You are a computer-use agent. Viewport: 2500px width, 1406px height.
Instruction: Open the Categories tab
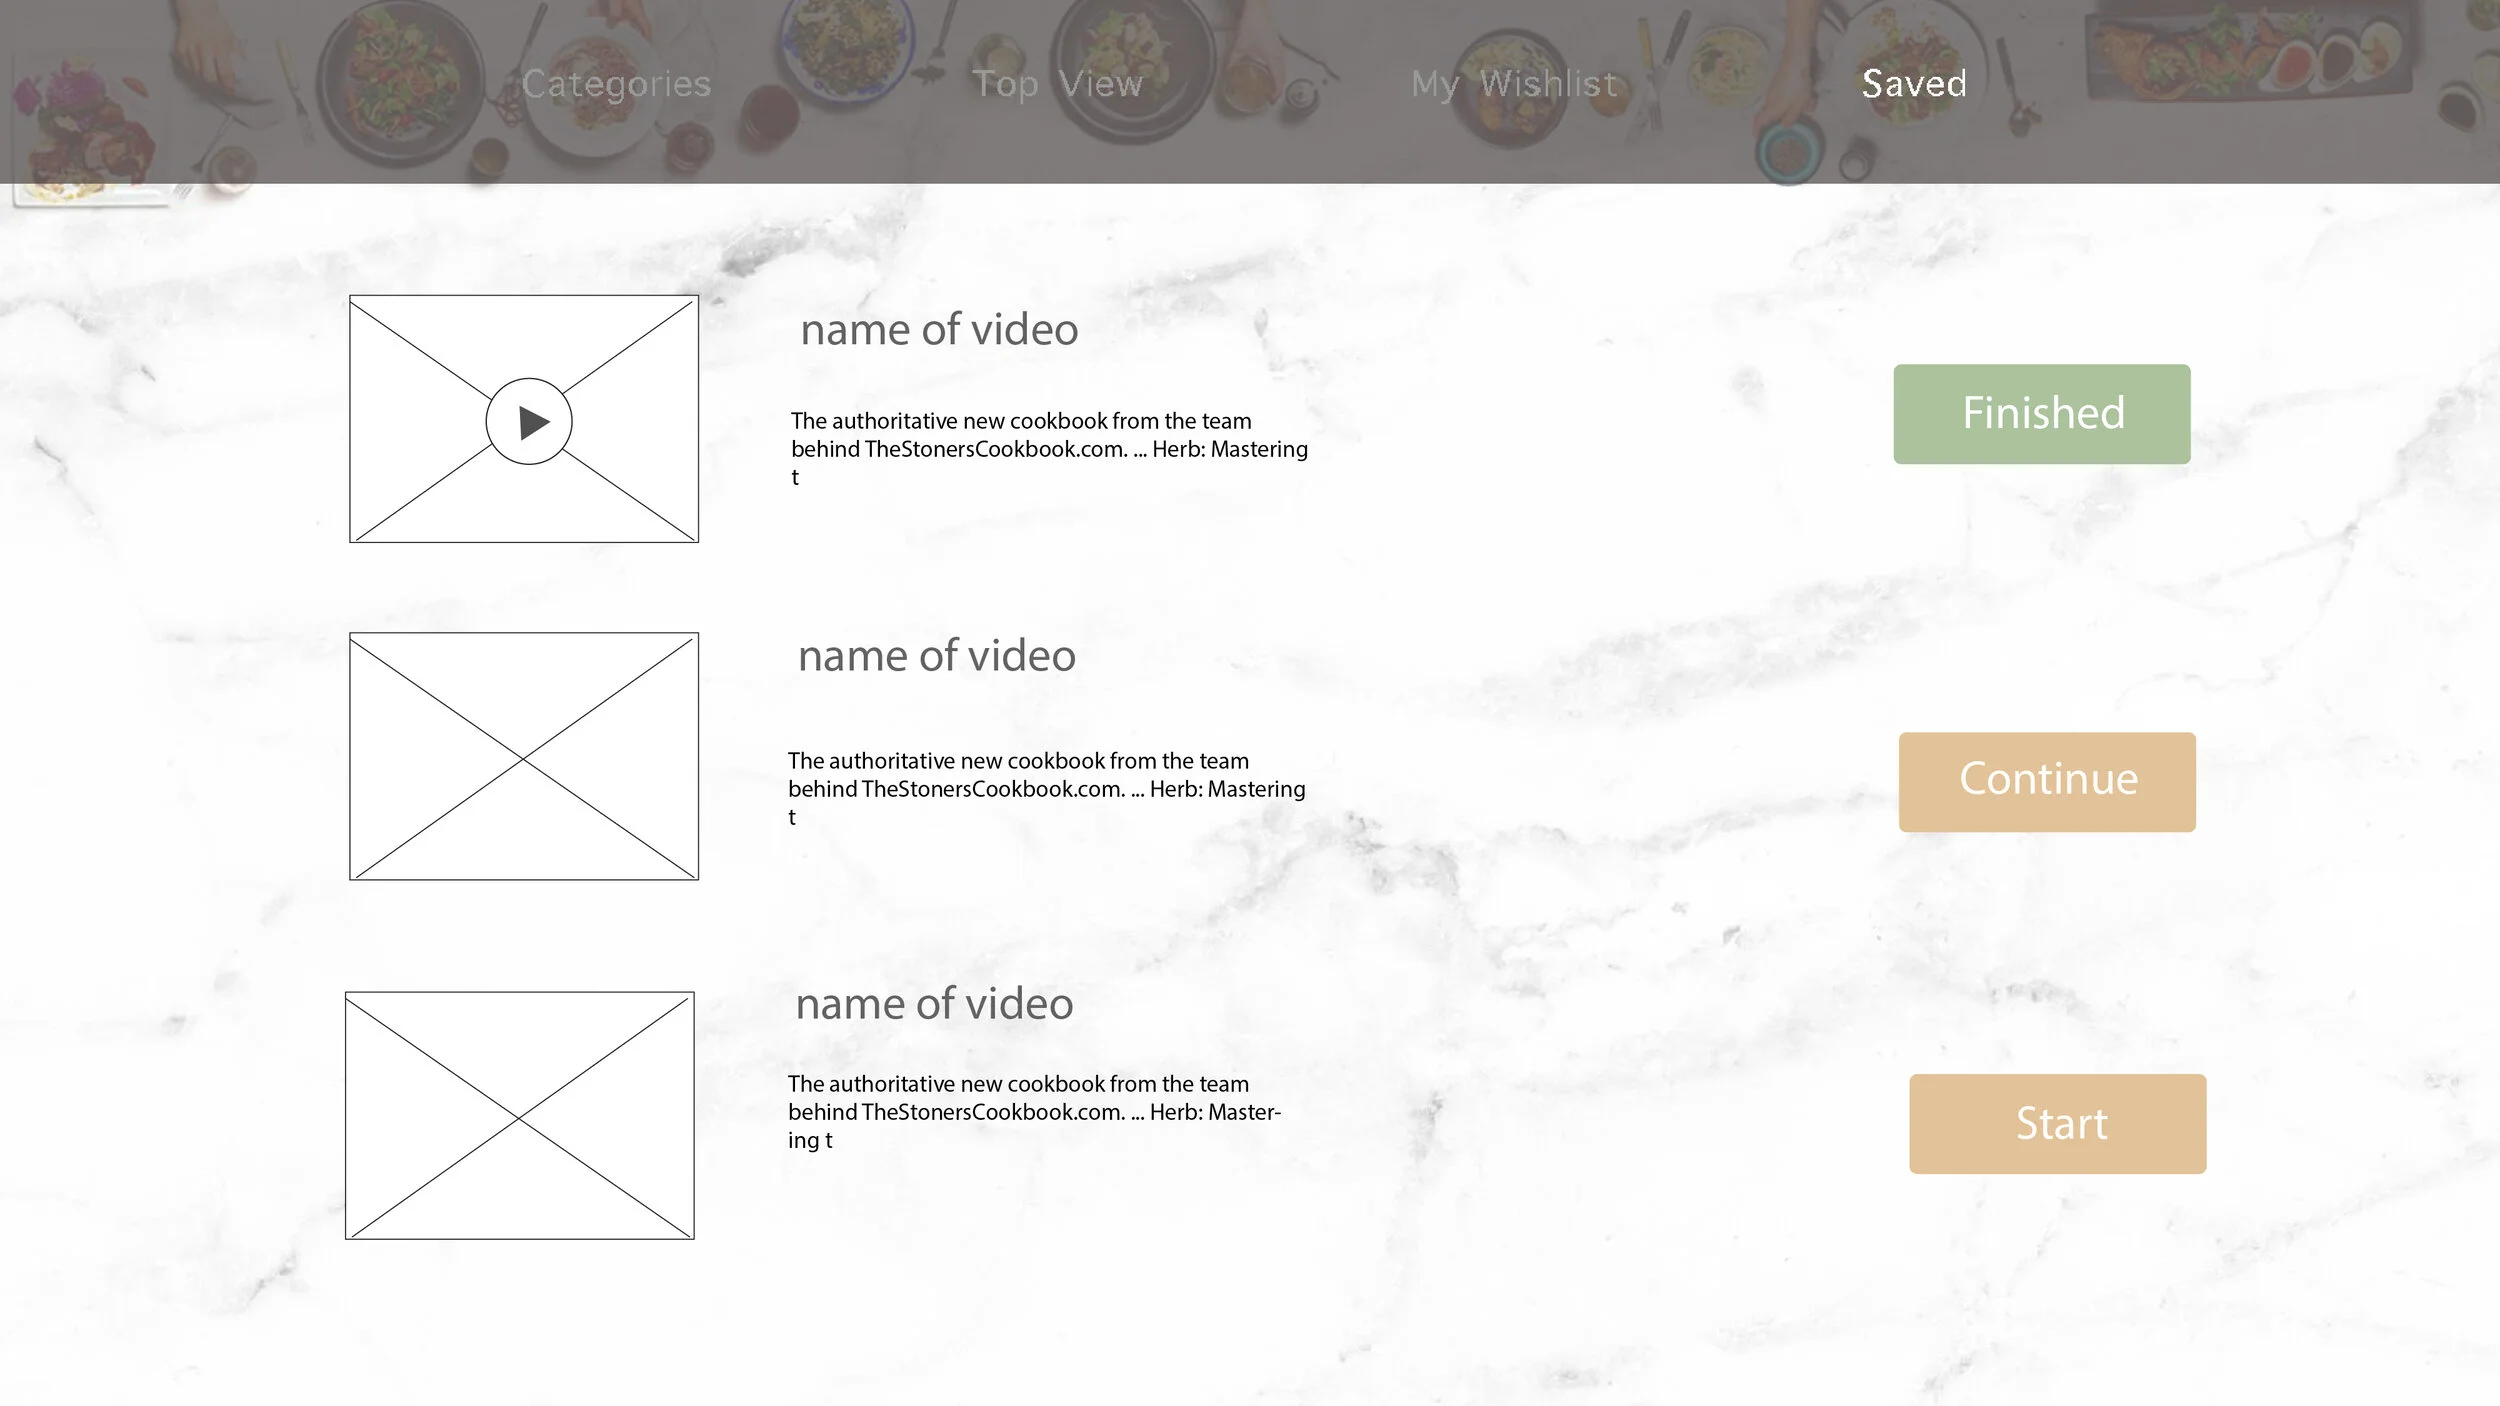point(616,84)
